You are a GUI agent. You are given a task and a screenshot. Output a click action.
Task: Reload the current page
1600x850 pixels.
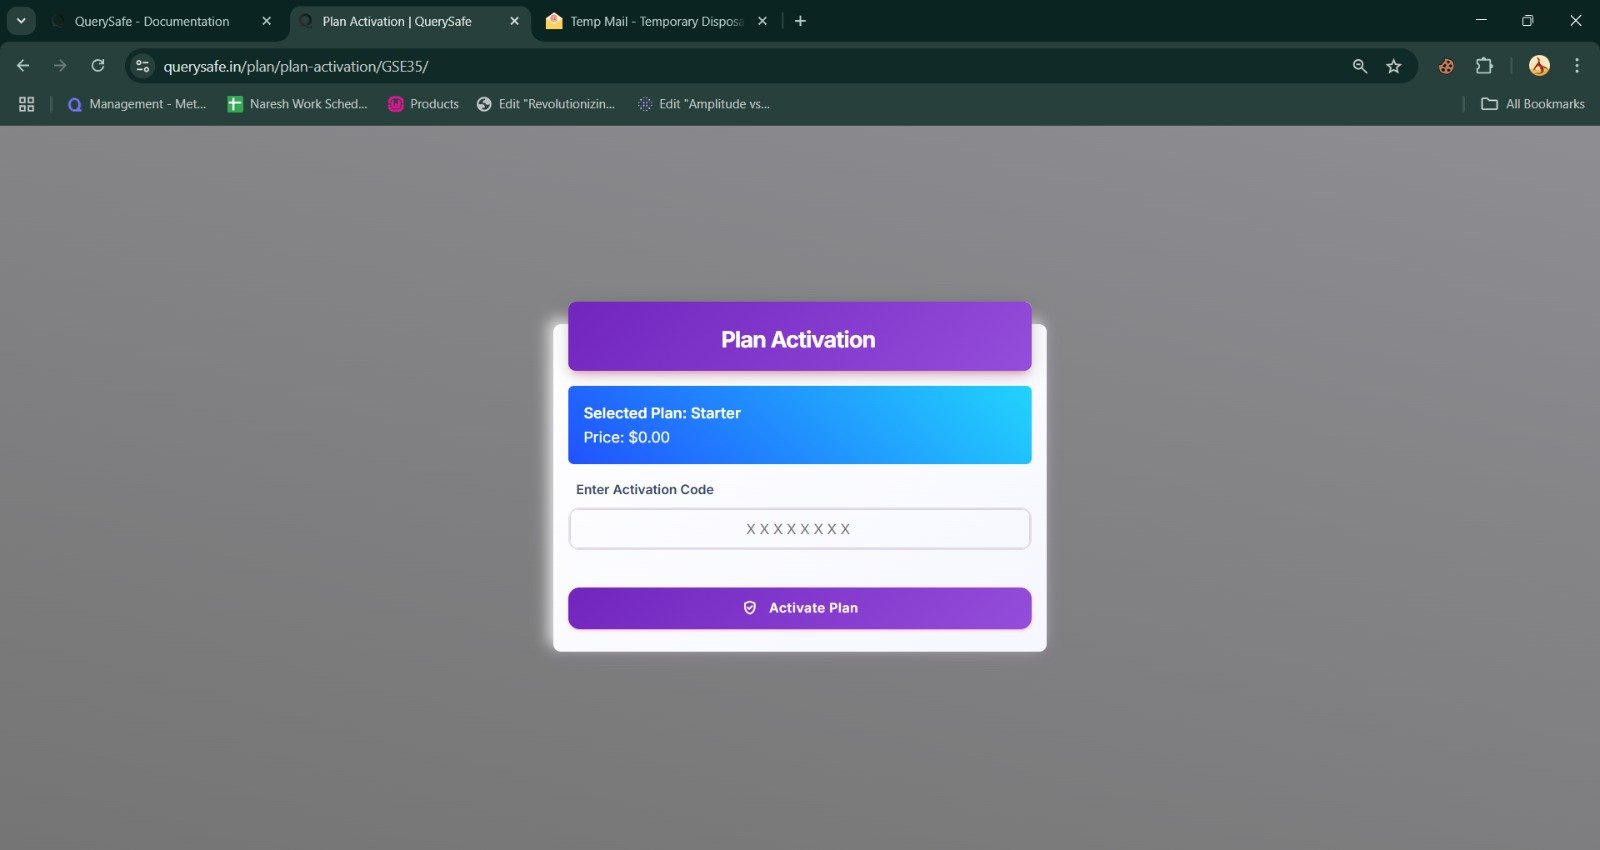(x=98, y=66)
